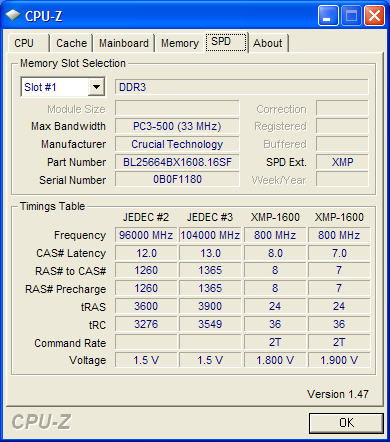
Task: Click part number BL25664BX1608.16SF
Action: coord(177,162)
